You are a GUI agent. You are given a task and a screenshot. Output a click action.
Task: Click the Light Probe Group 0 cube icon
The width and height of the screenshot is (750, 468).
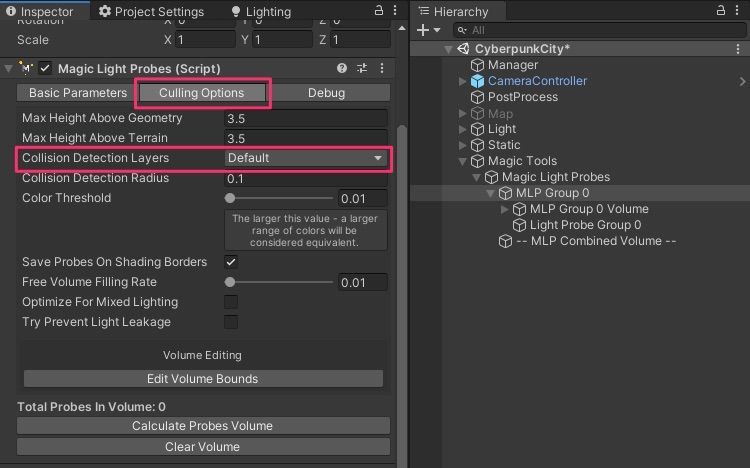519,225
